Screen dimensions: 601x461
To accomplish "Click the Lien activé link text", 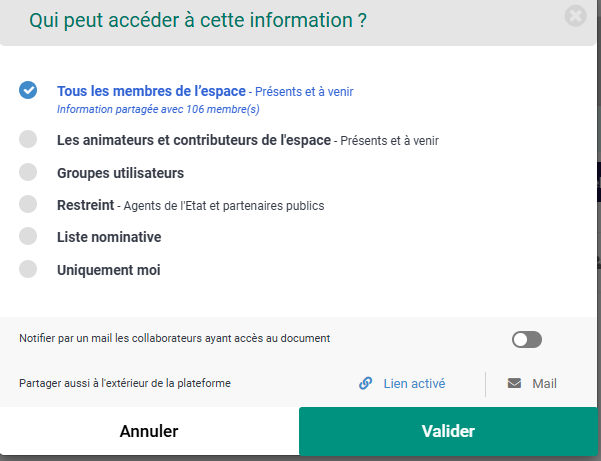I will click(x=414, y=383).
